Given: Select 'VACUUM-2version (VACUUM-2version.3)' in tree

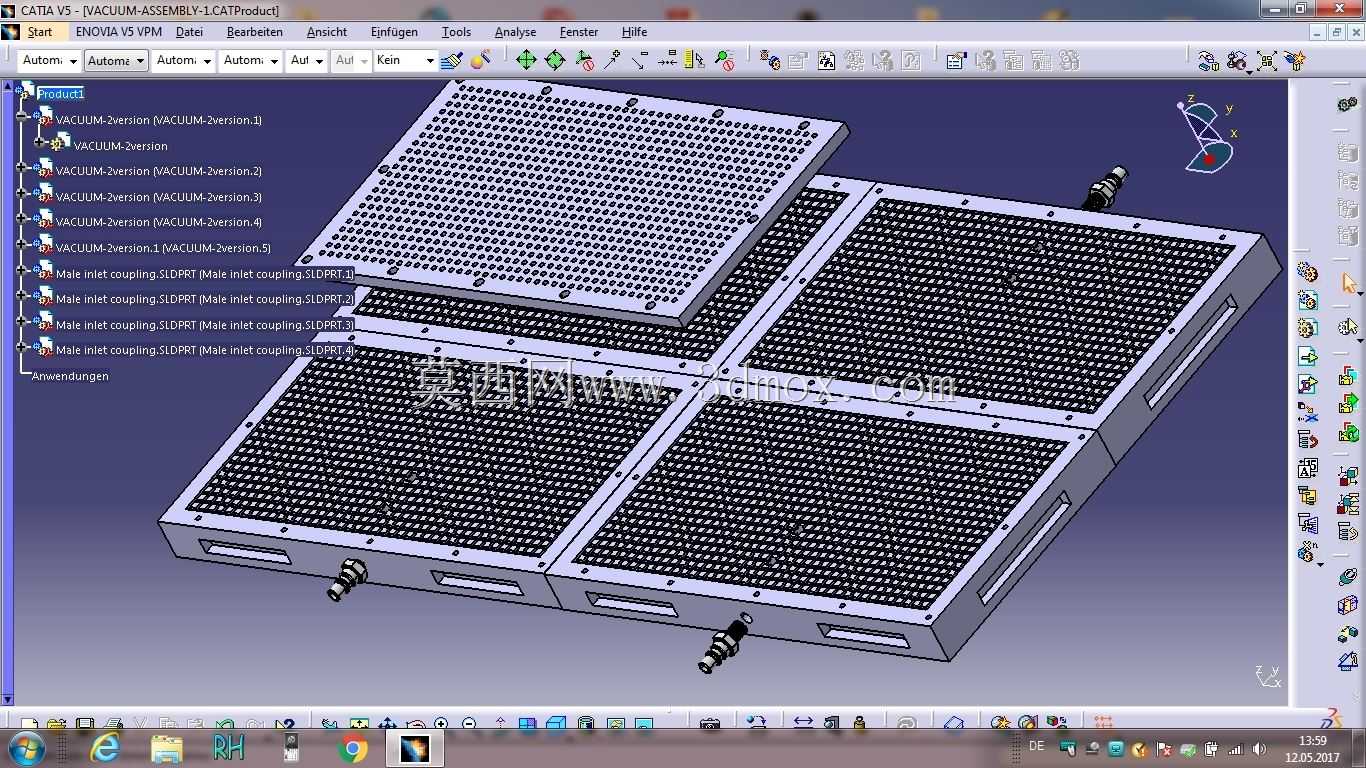Looking at the screenshot, I should click(159, 197).
